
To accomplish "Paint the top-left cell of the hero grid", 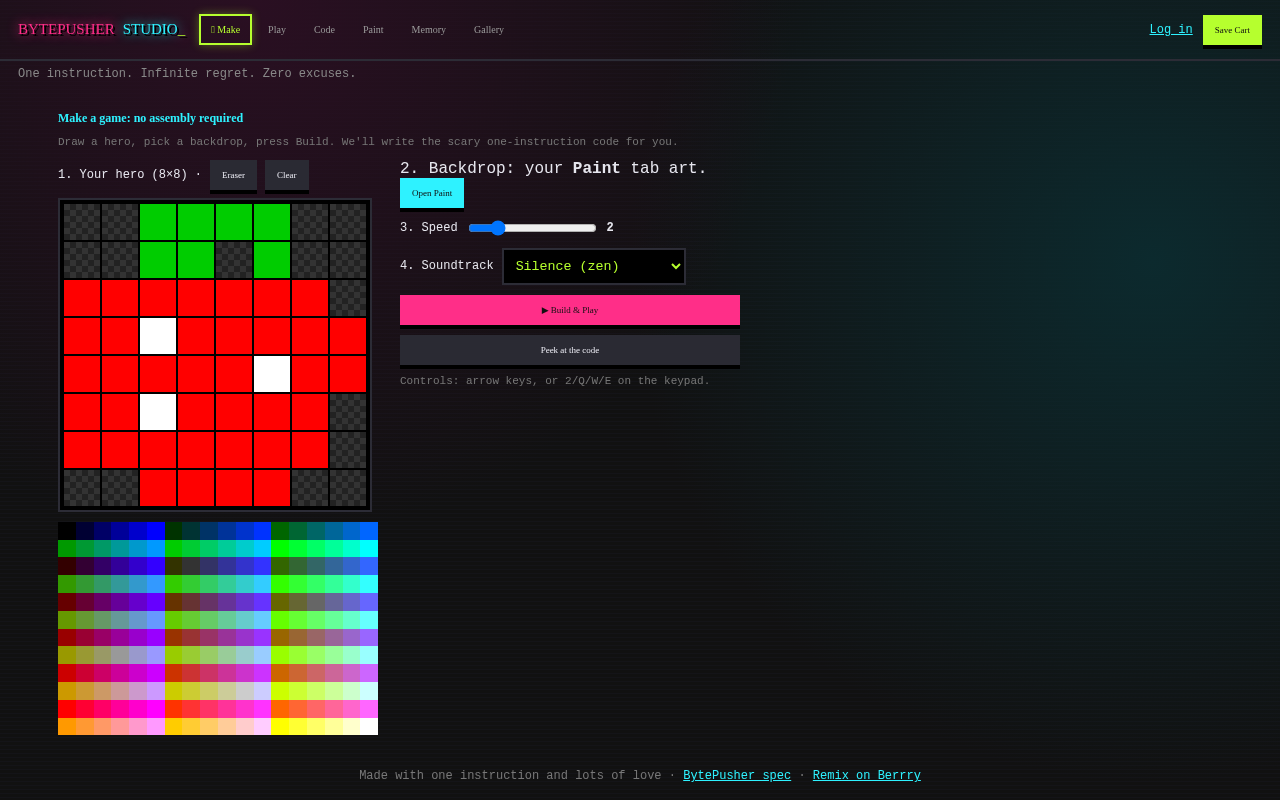I will pos(82,222).
